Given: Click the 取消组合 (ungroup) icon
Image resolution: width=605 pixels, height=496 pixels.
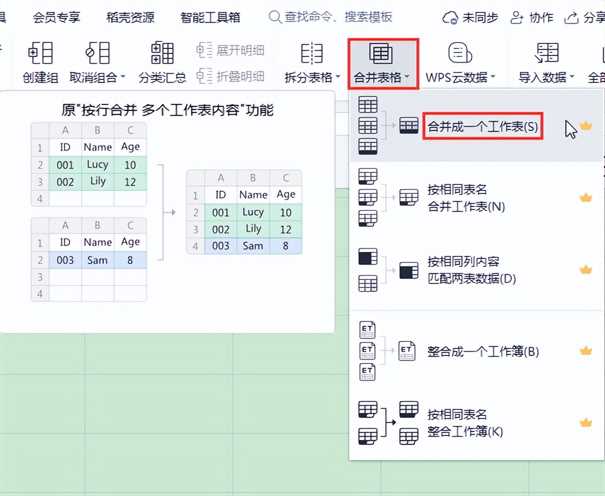Looking at the screenshot, I should pos(97,53).
